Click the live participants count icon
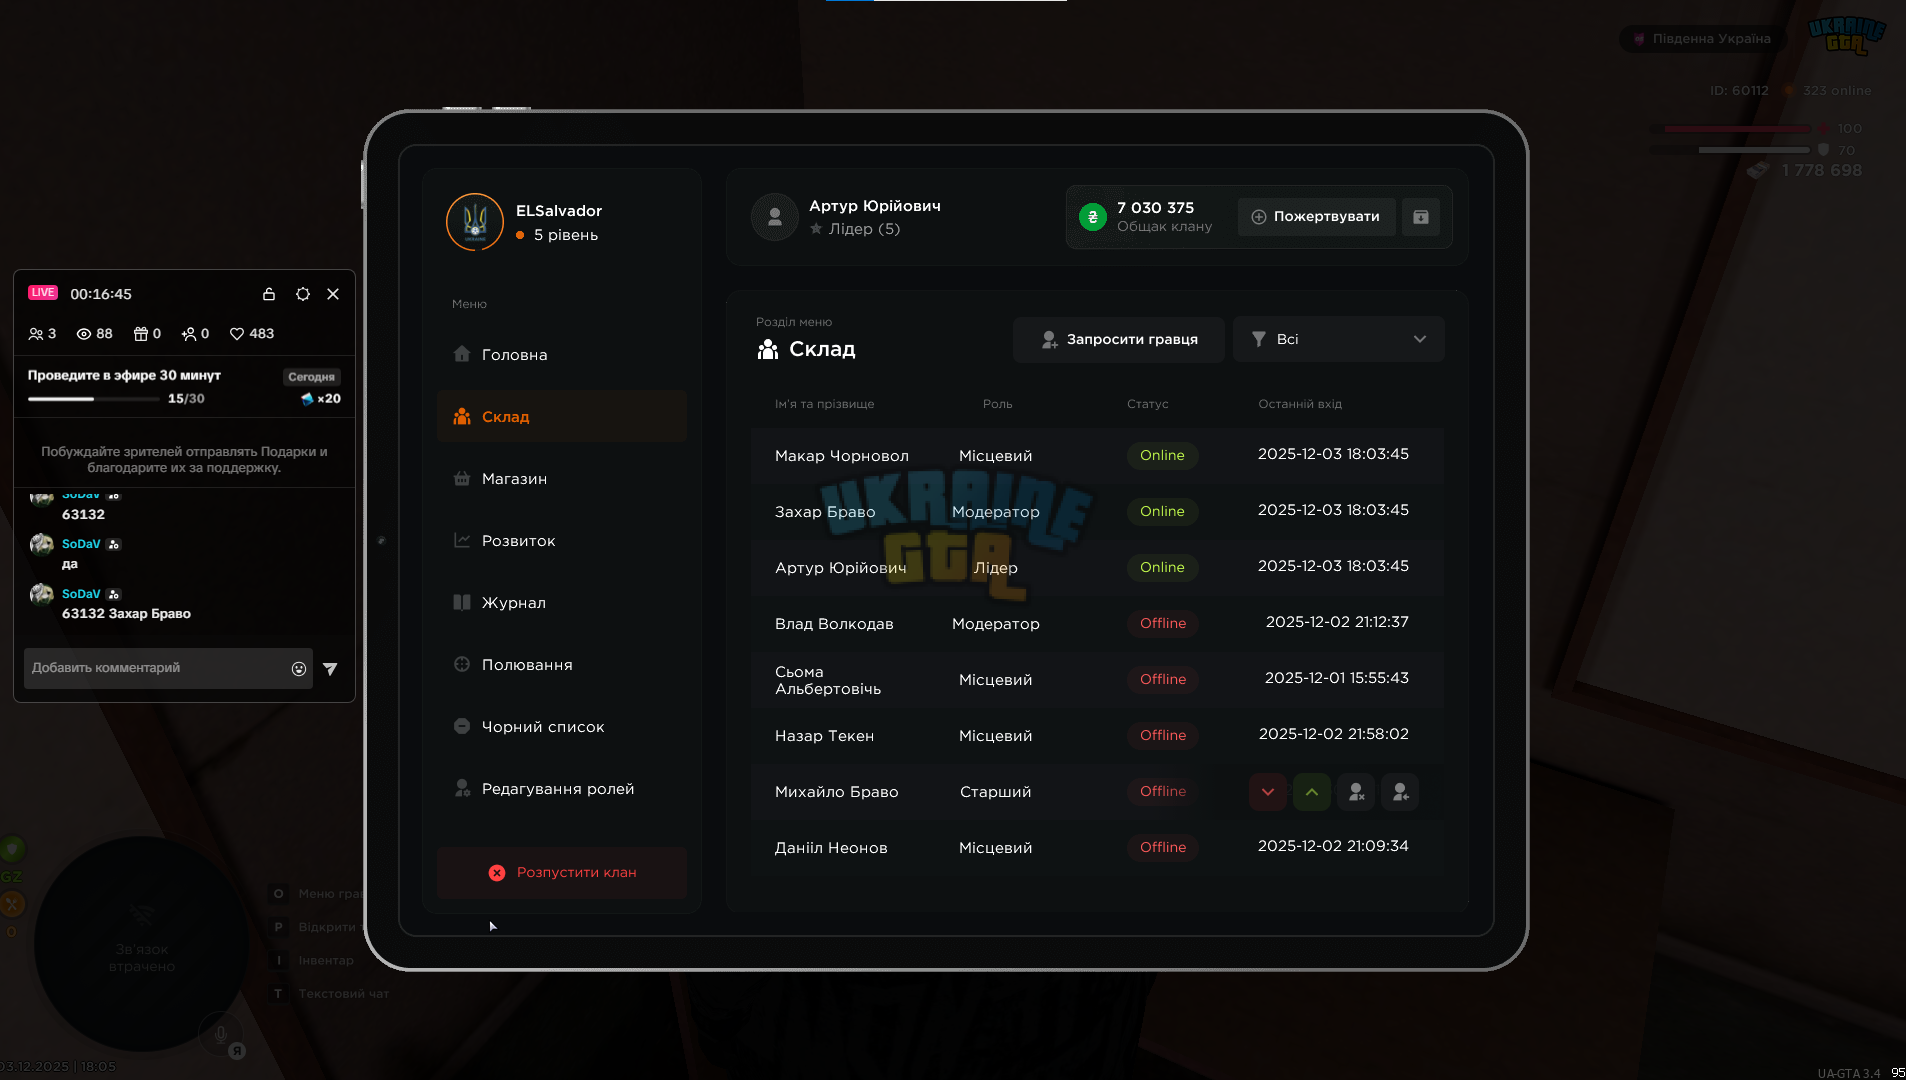 [36, 334]
